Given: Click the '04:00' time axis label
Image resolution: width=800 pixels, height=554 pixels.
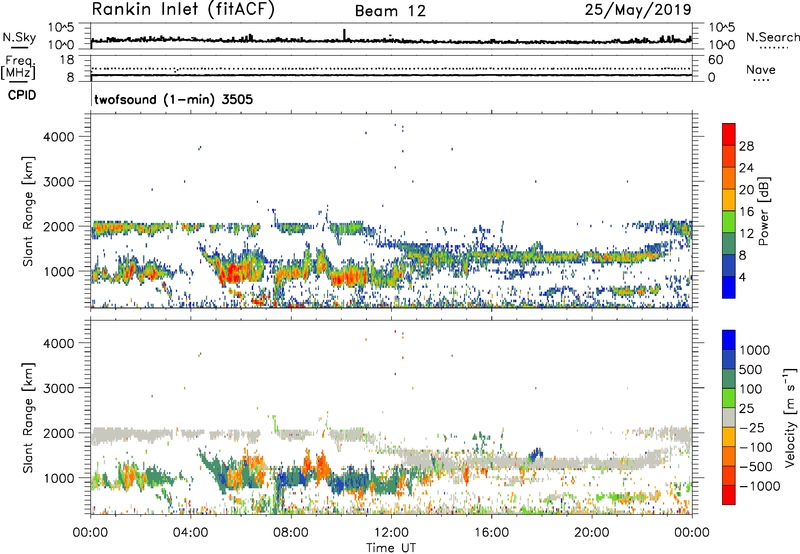Looking at the screenshot, I should [191, 533].
